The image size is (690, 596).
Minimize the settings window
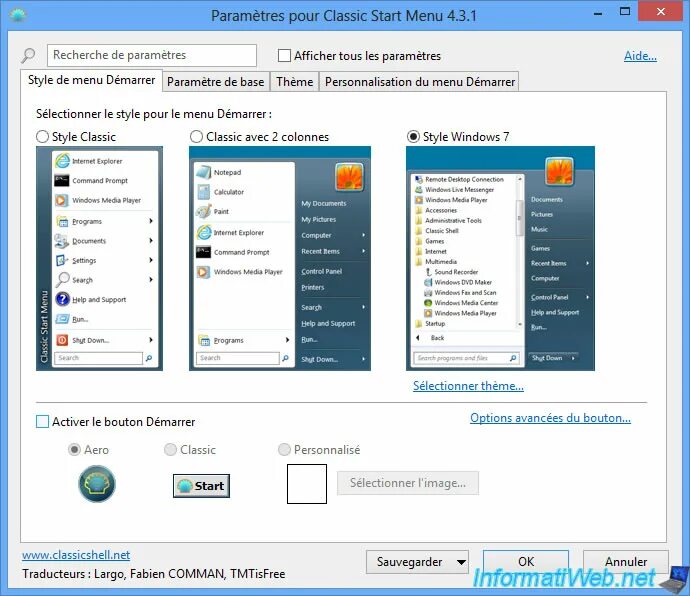[598, 13]
